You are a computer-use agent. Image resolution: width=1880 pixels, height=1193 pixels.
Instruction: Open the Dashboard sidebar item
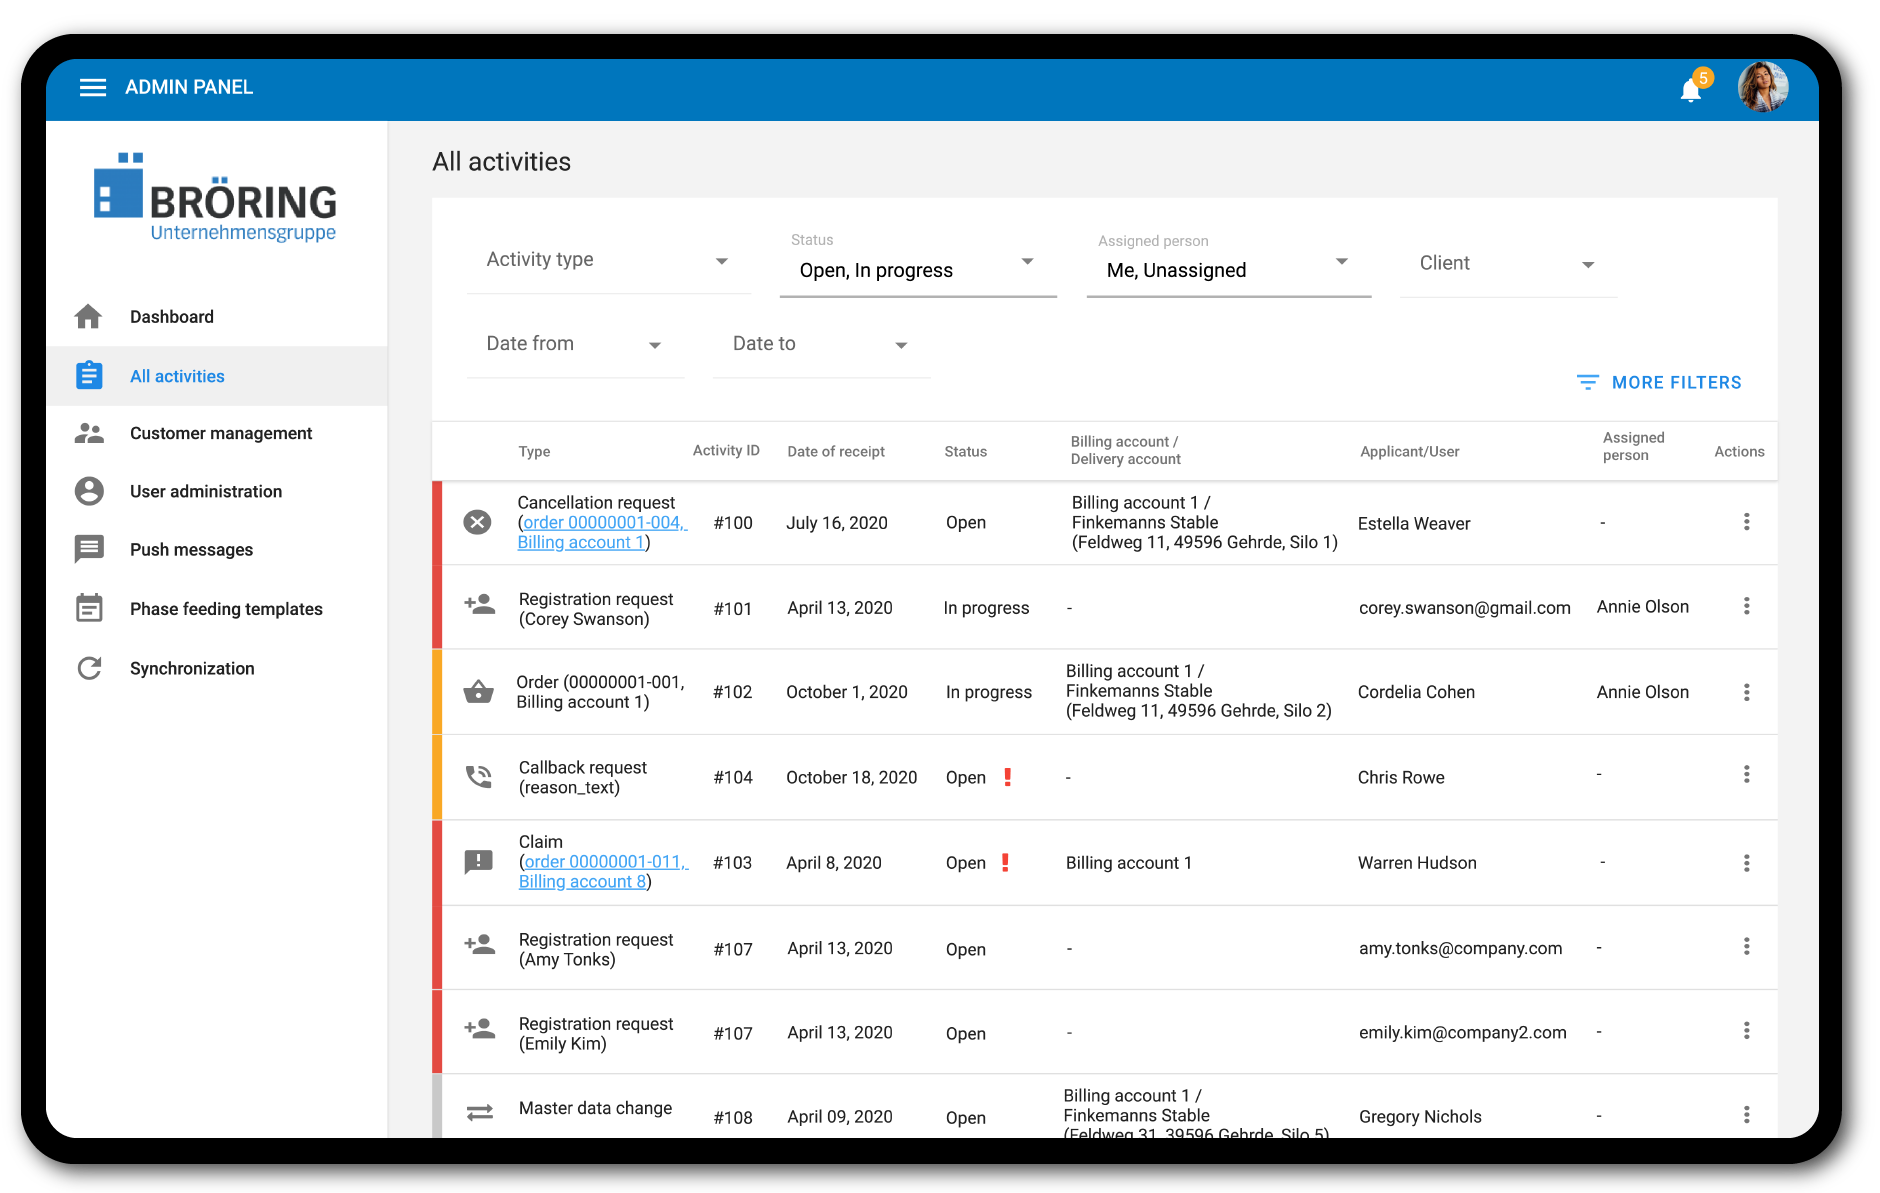171,316
